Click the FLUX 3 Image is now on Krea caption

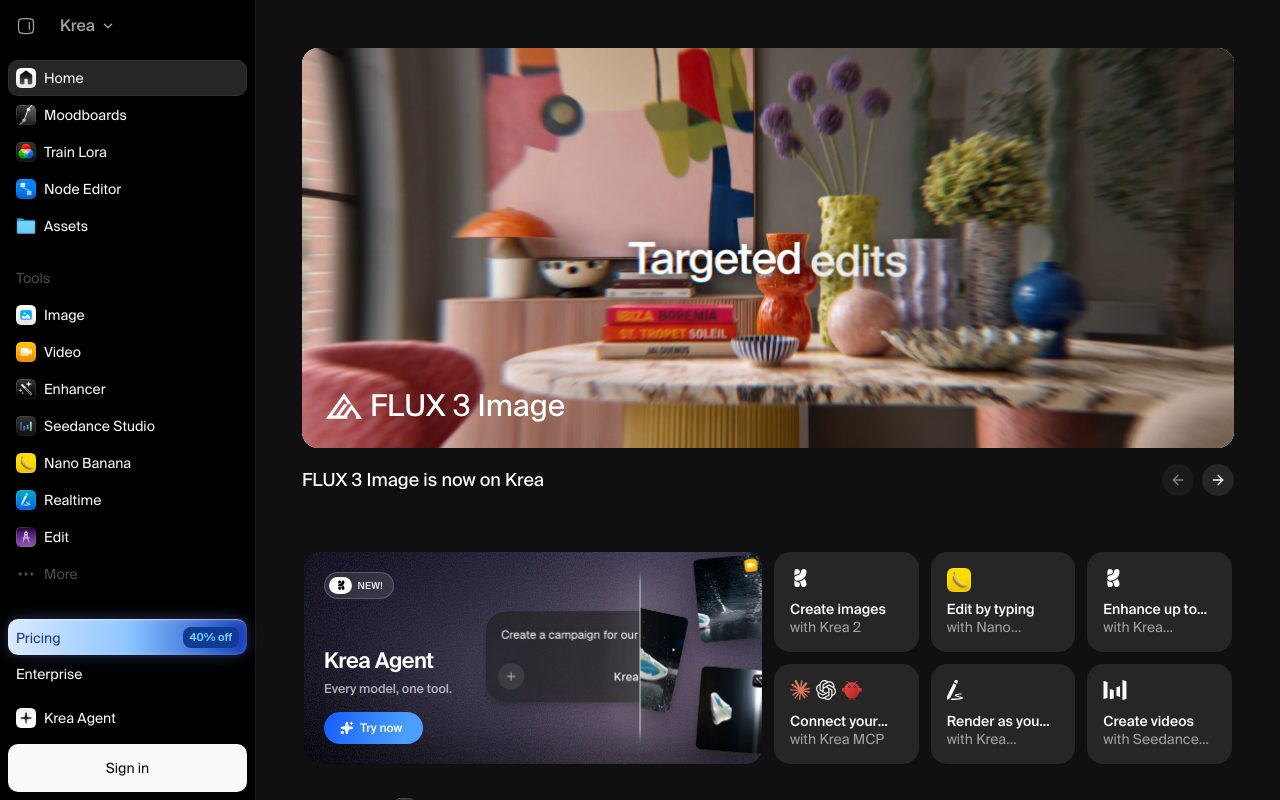[x=423, y=480]
